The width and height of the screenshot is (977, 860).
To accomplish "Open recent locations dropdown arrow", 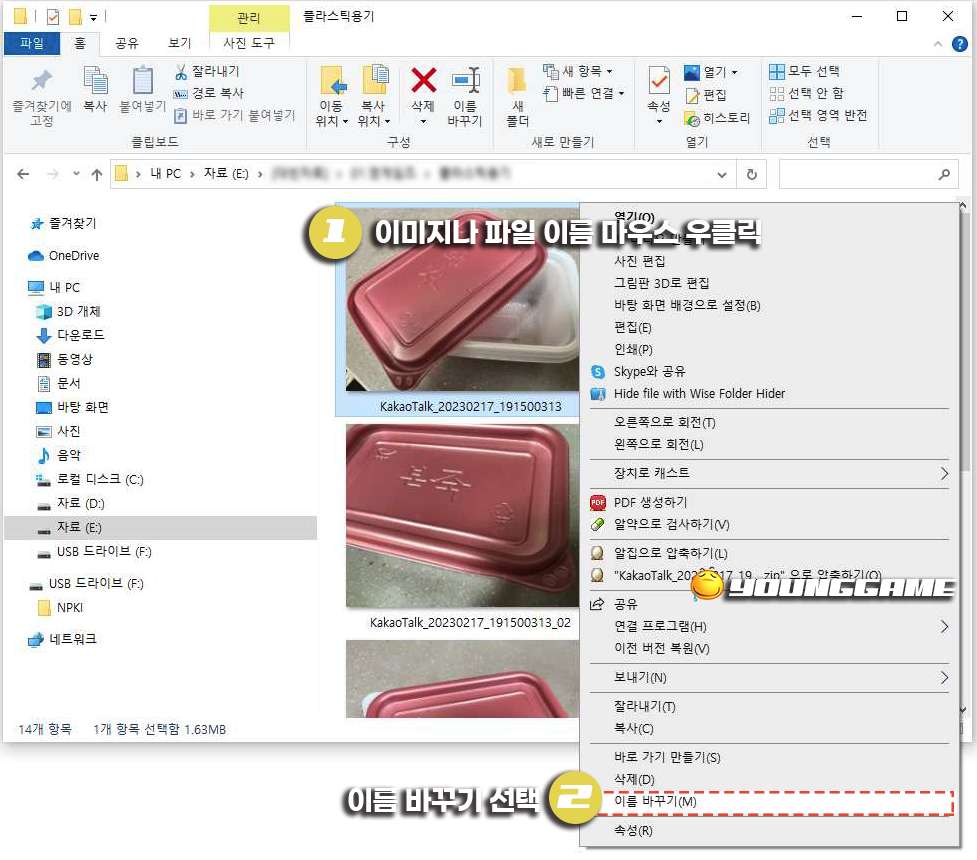I will point(76,174).
